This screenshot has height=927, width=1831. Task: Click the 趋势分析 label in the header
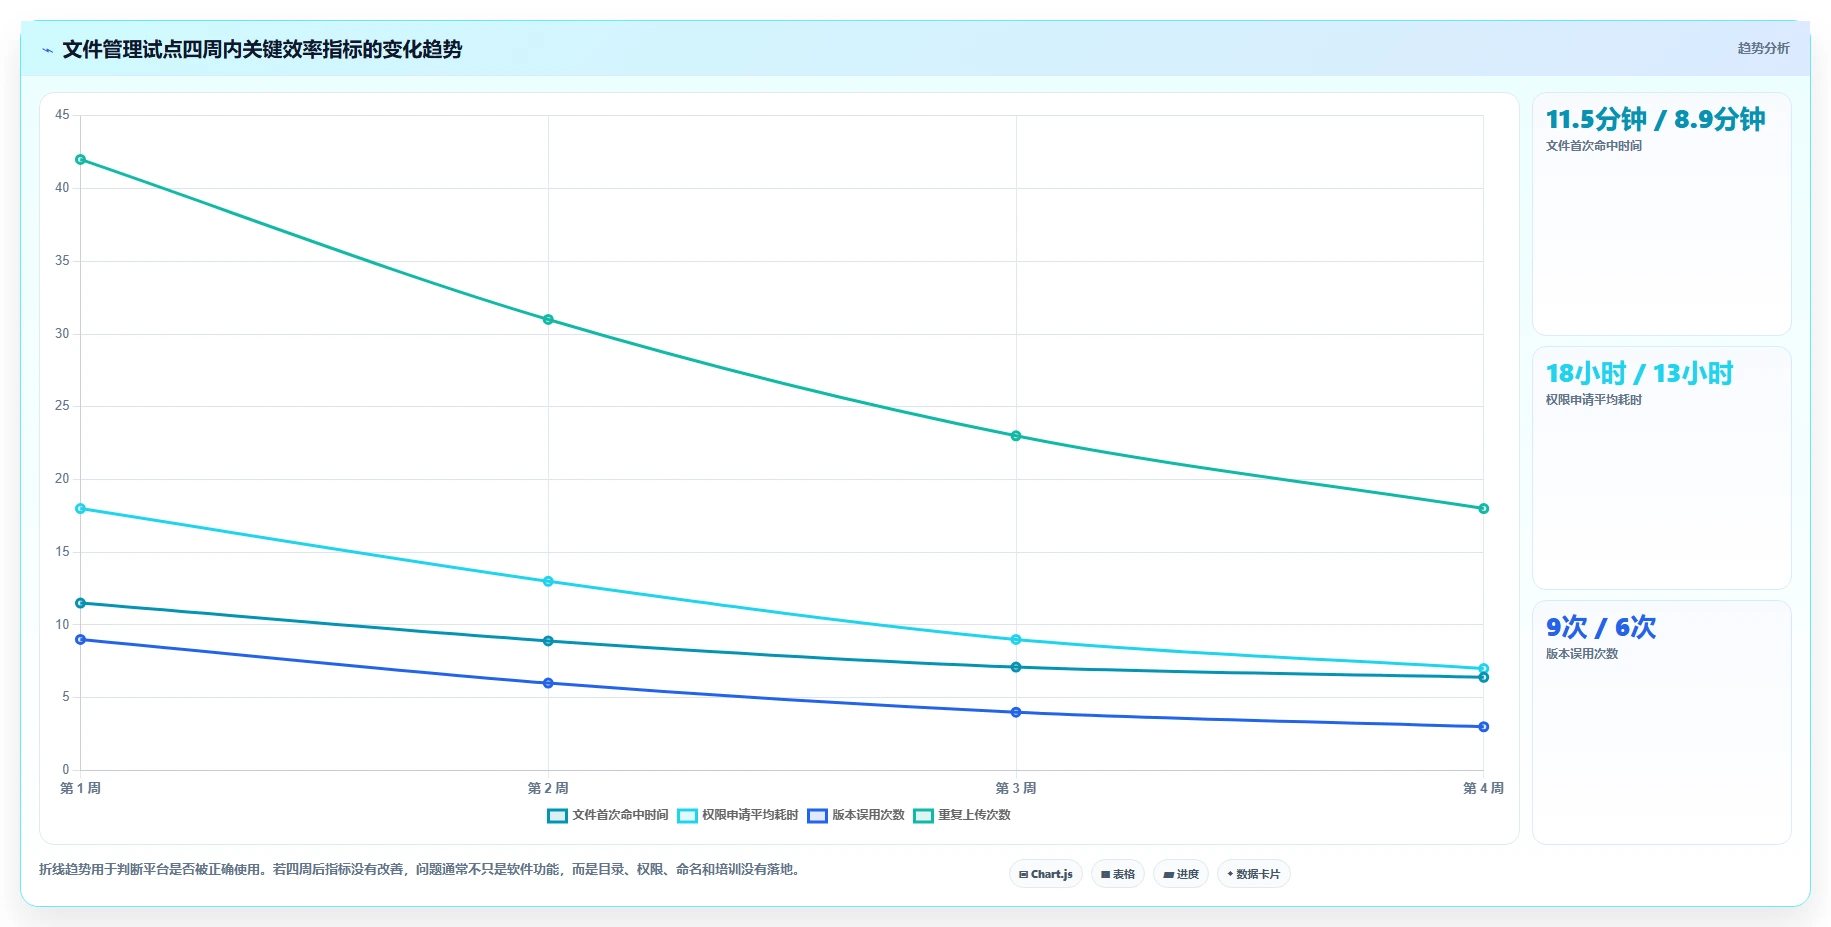click(1763, 48)
